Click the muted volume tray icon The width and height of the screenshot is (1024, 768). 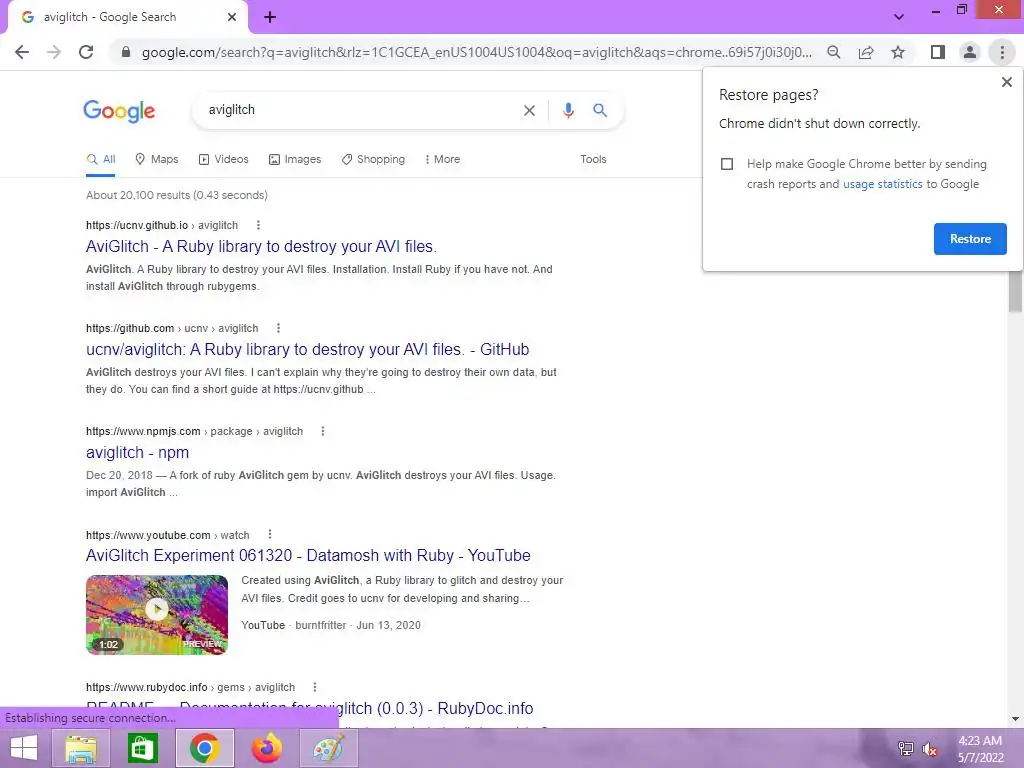[929, 748]
